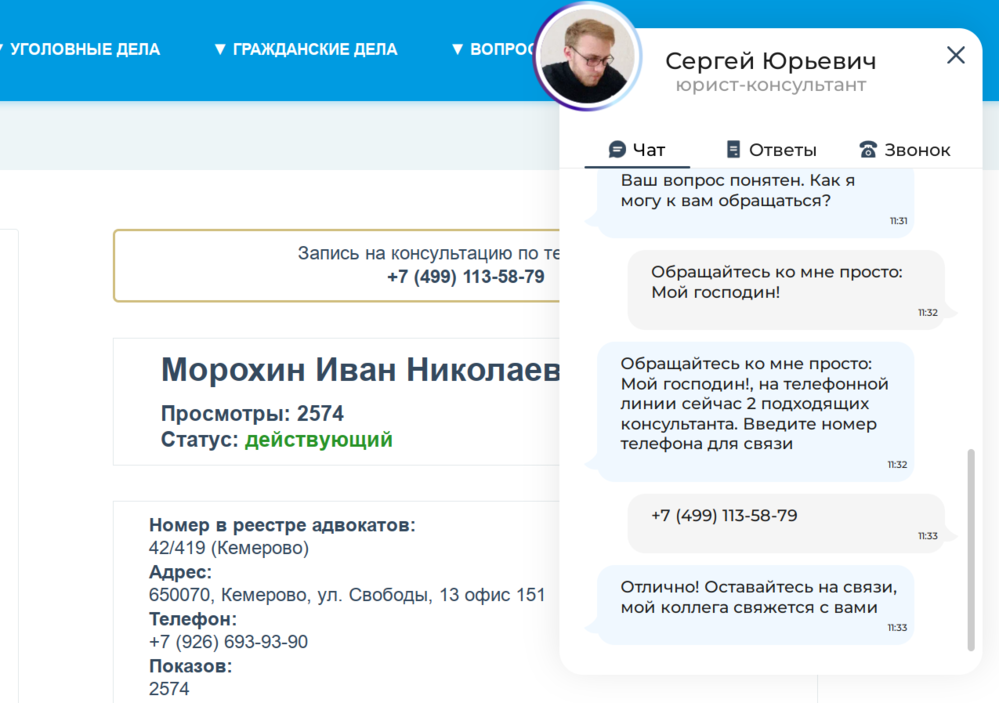Expand the Гражданские дела dropdown

tap(305, 49)
